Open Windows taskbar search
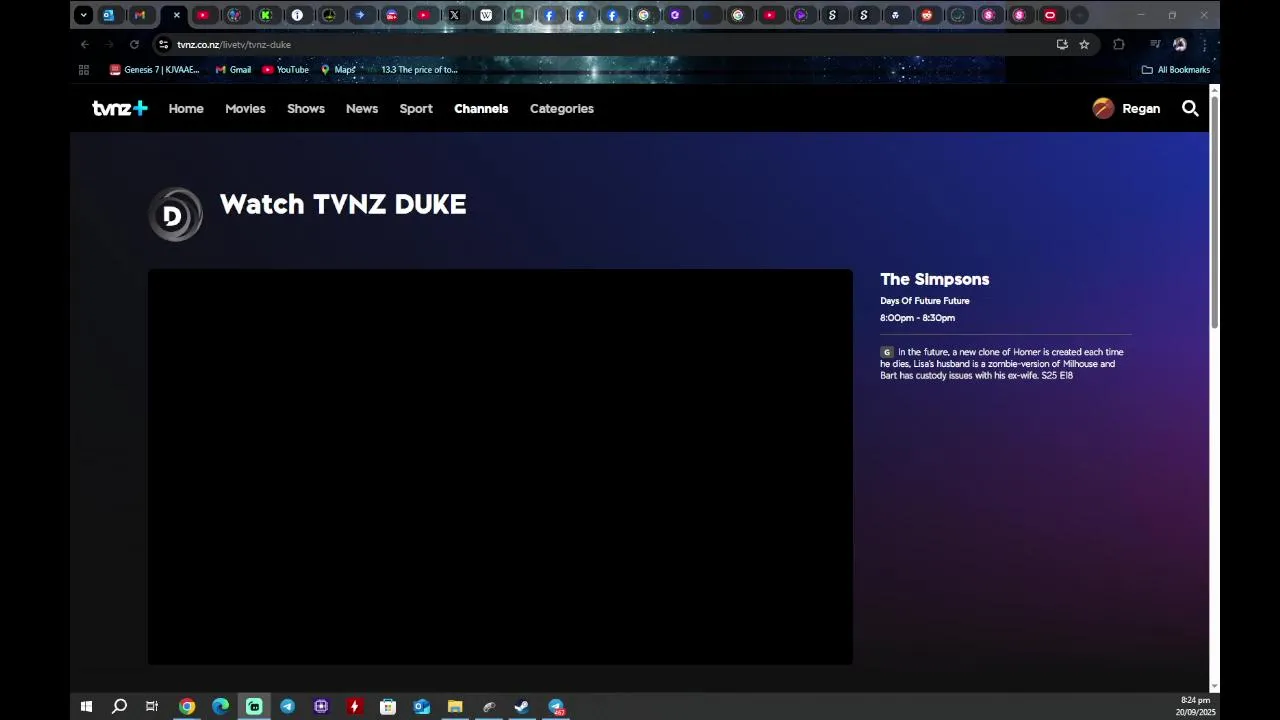1280x720 pixels. coord(119,706)
